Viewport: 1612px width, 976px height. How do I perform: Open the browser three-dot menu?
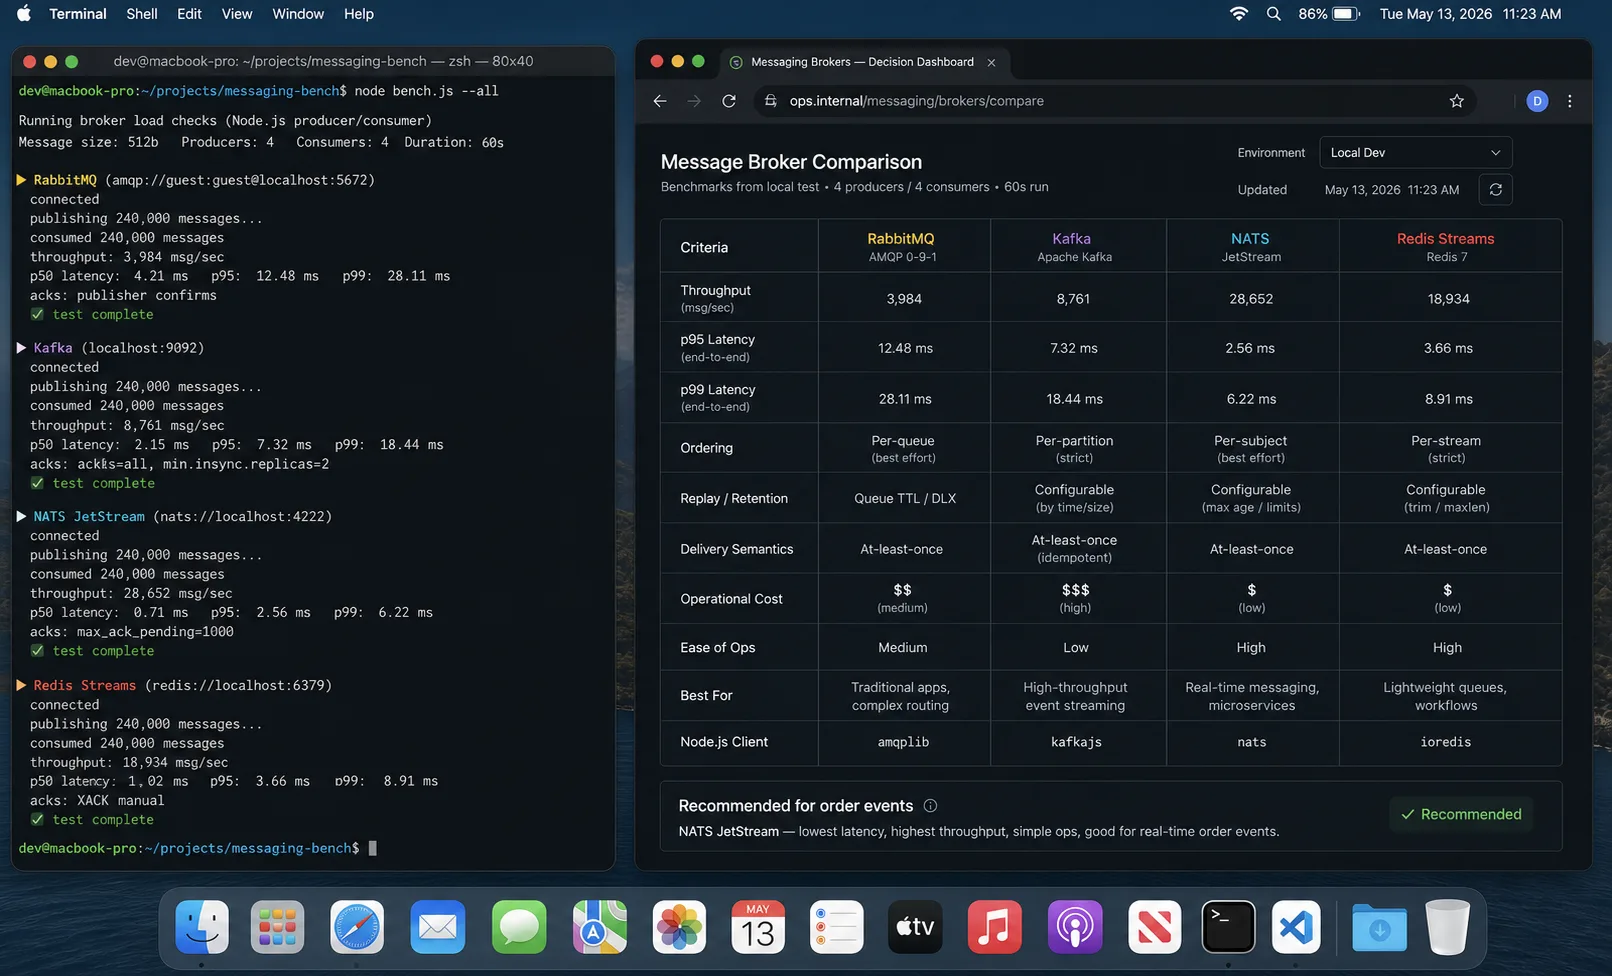point(1570,101)
